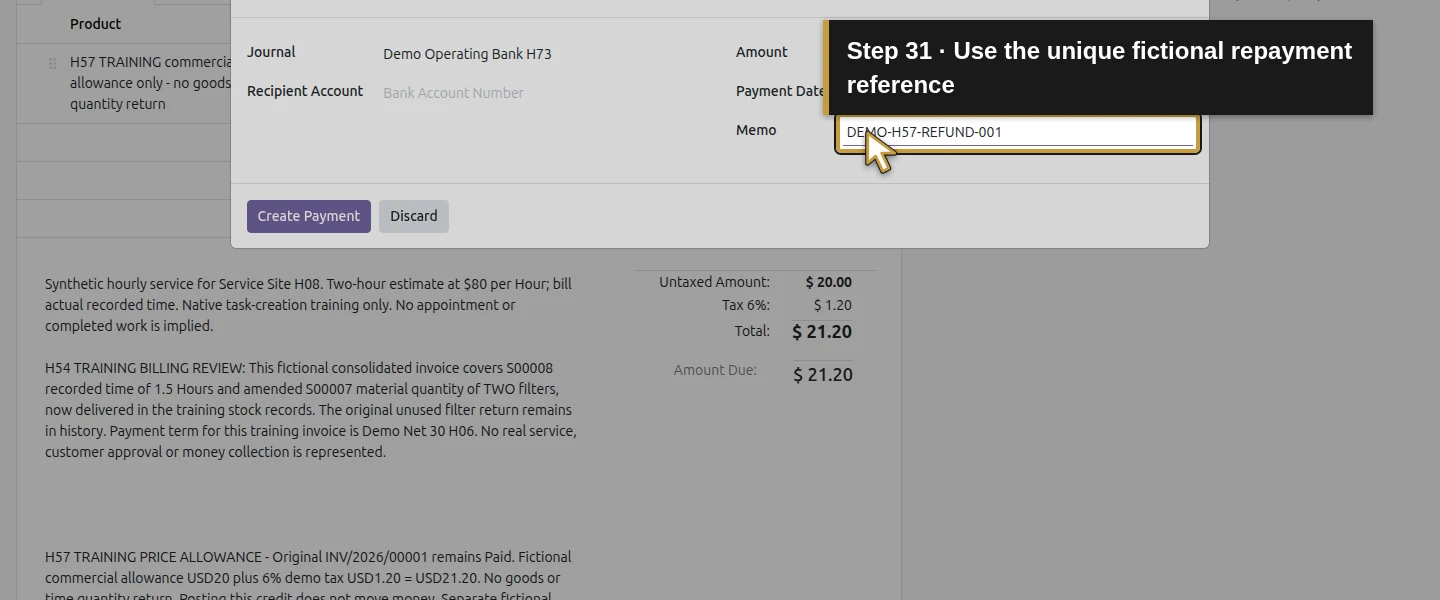The width and height of the screenshot is (1440, 600).
Task: Select the Product column header
Action: tap(96, 24)
